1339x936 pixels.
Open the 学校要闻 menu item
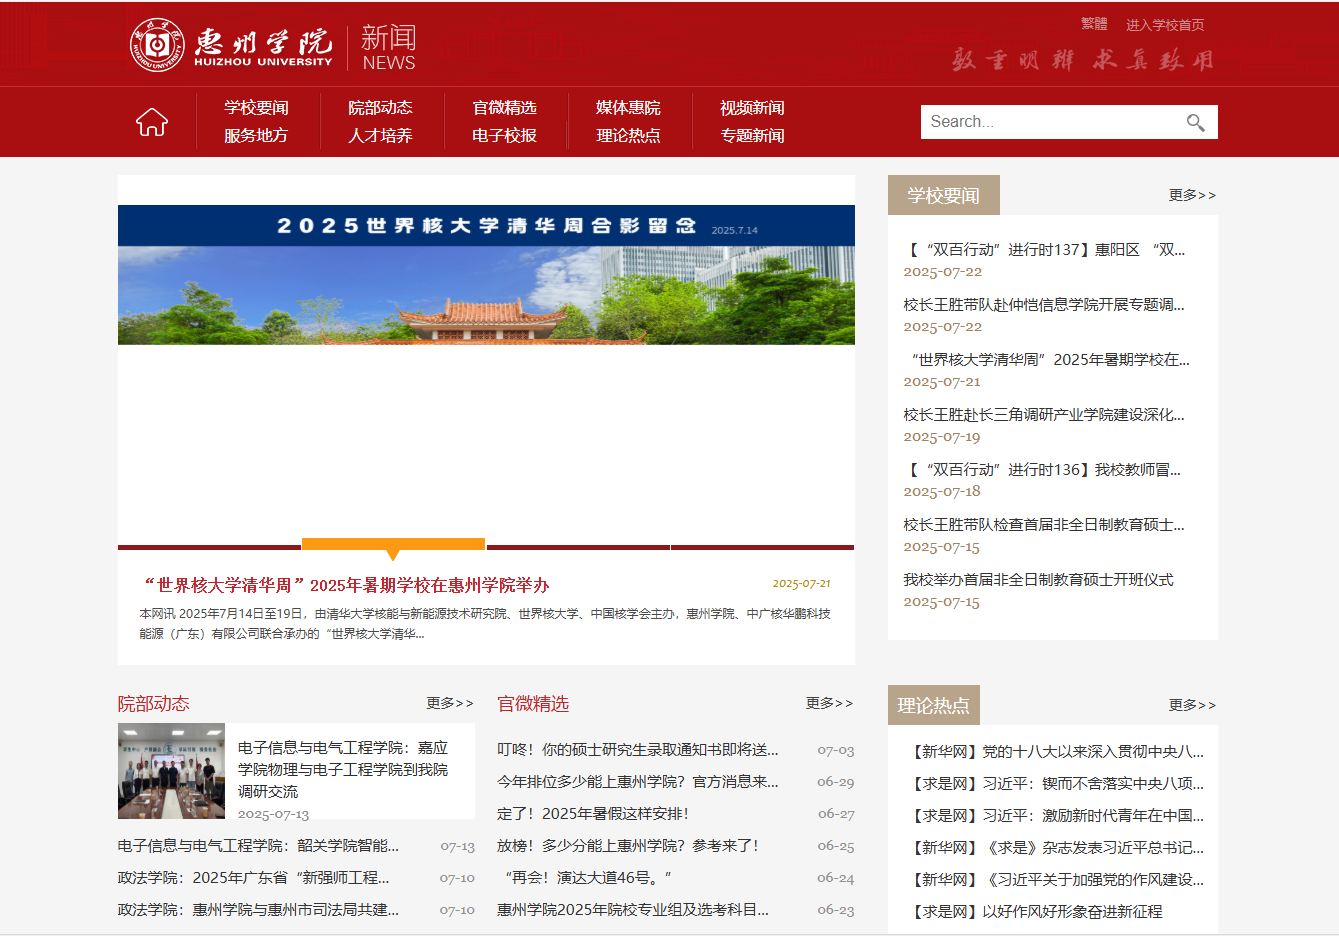[x=256, y=108]
